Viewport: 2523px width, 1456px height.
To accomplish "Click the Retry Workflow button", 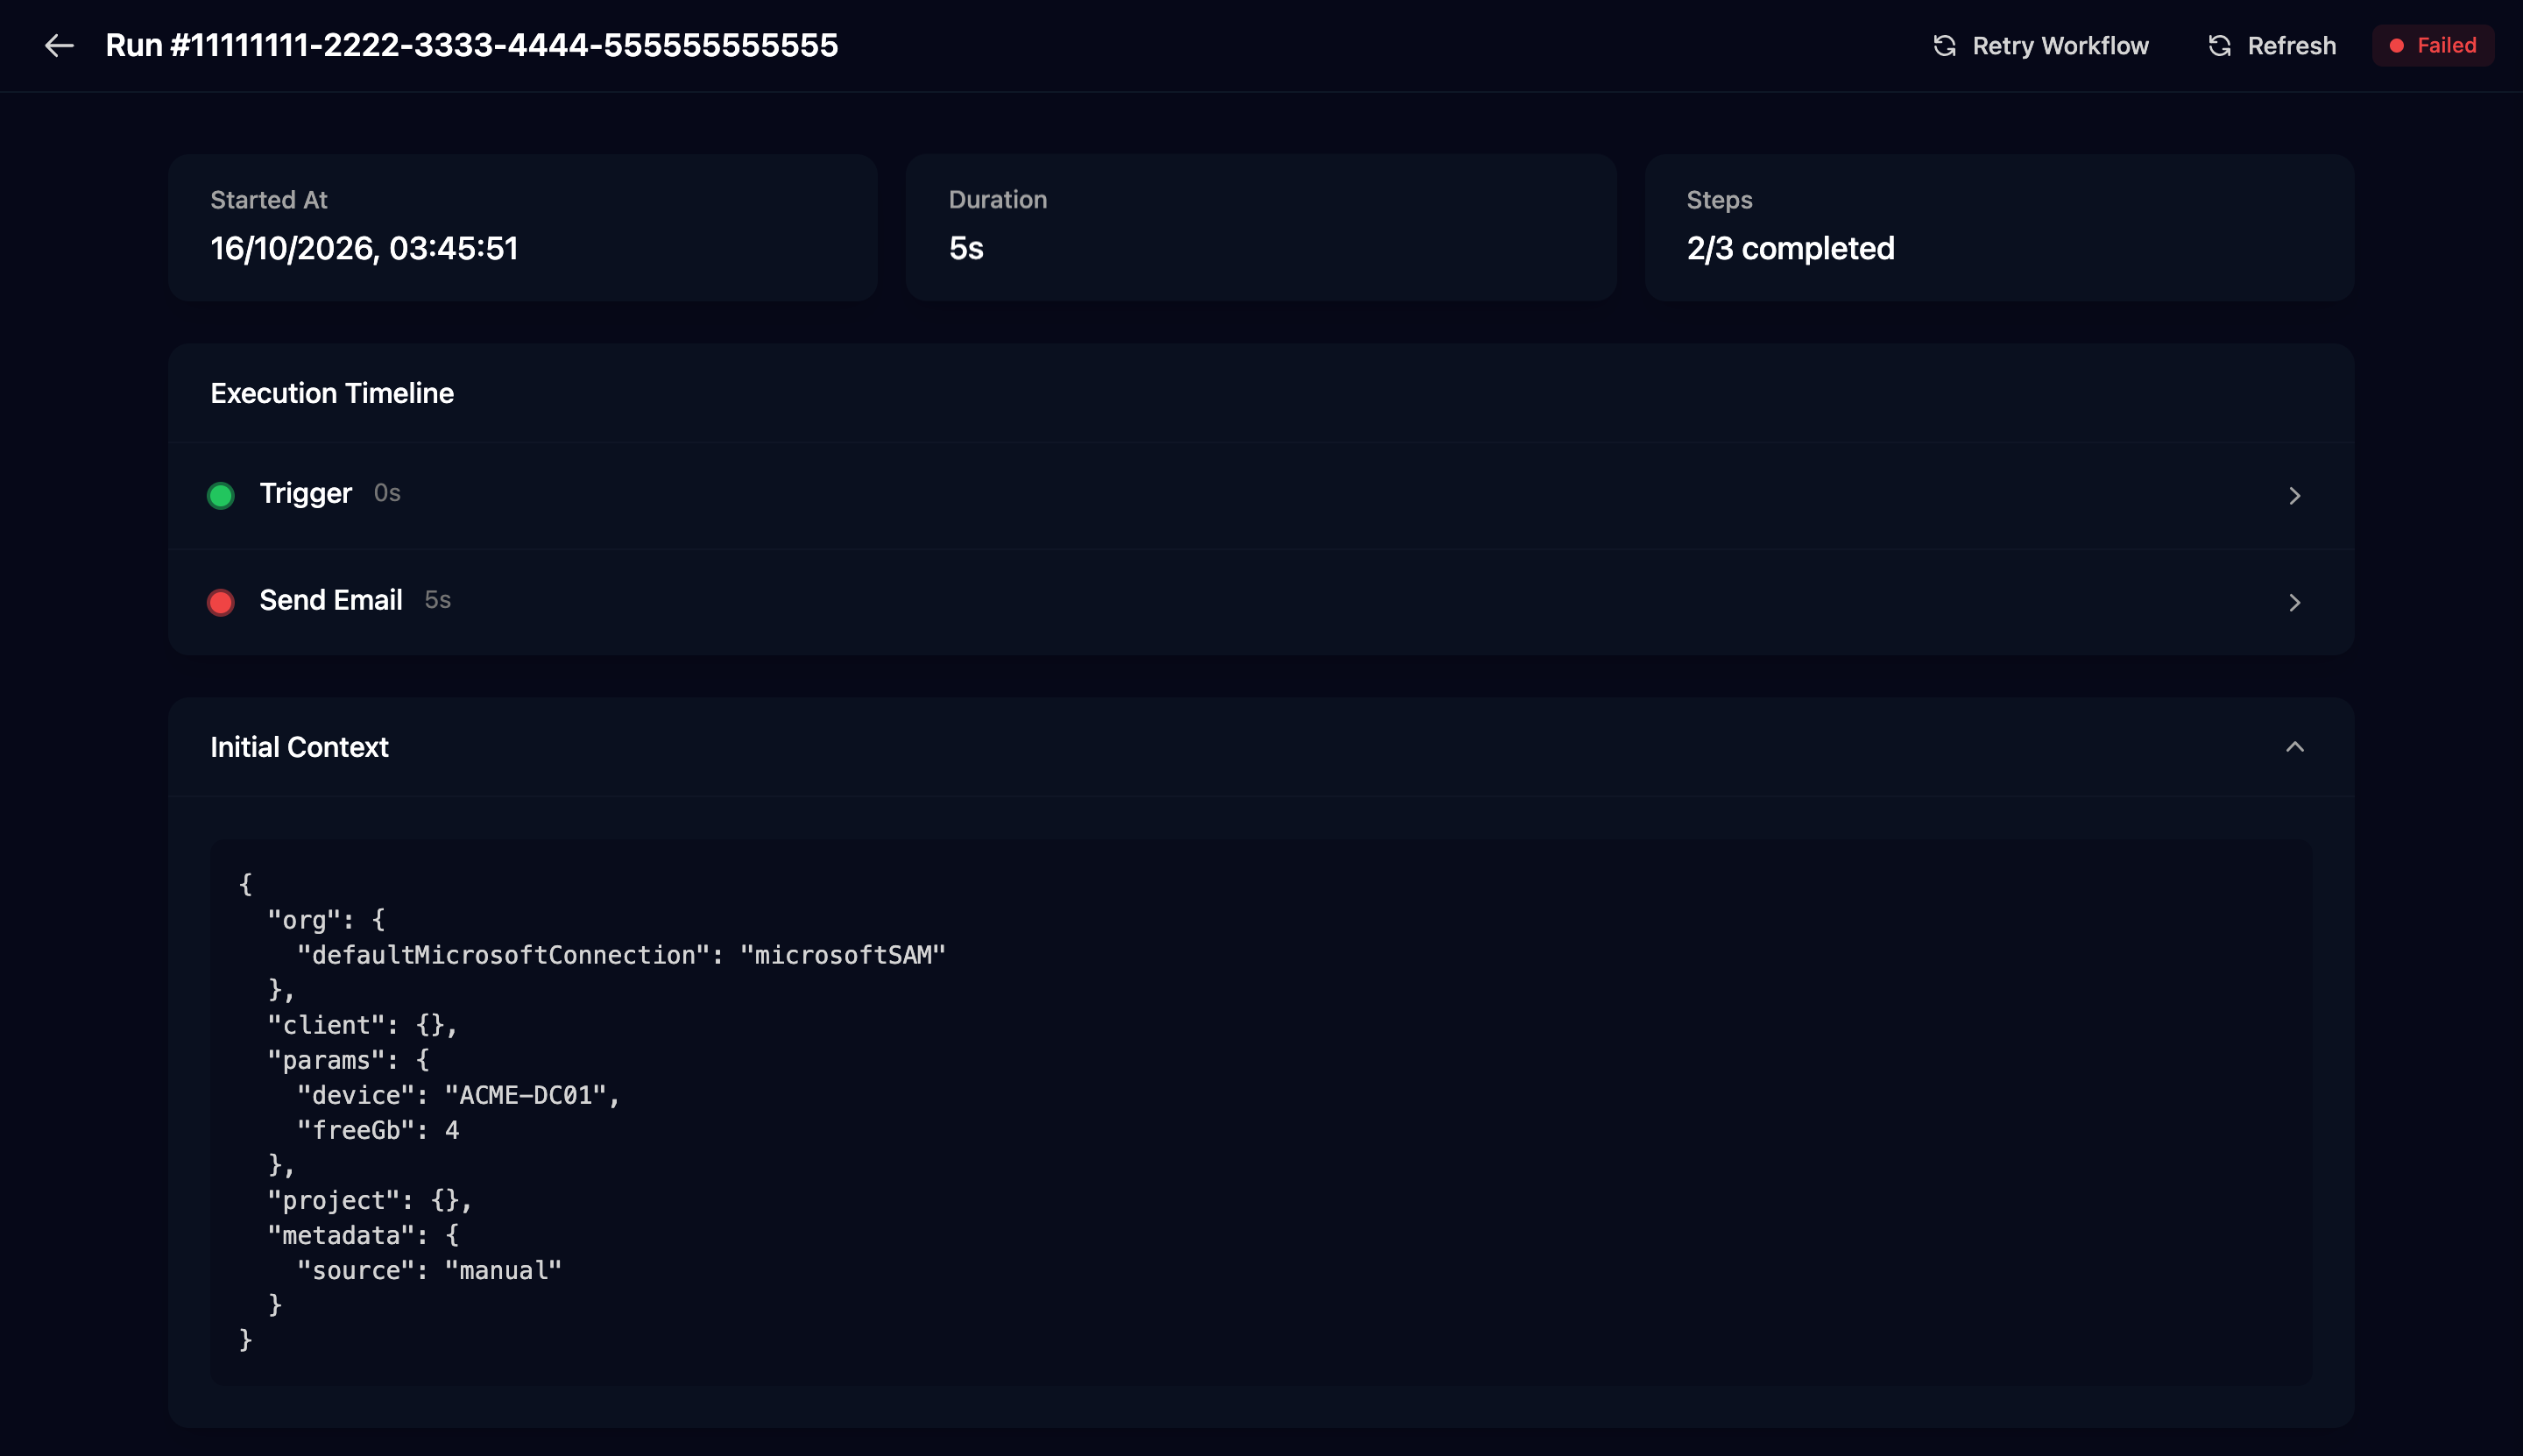I will (2040, 46).
